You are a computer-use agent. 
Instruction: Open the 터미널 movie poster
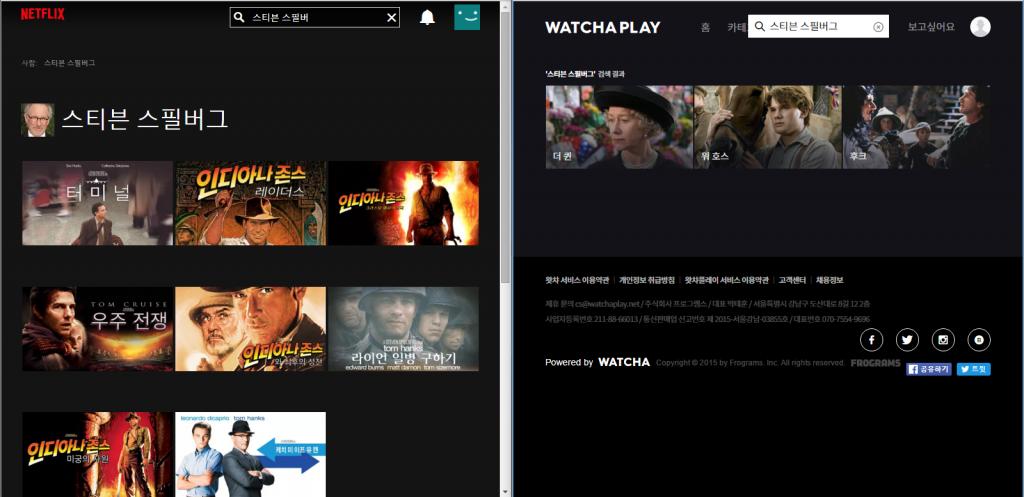(x=97, y=203)
